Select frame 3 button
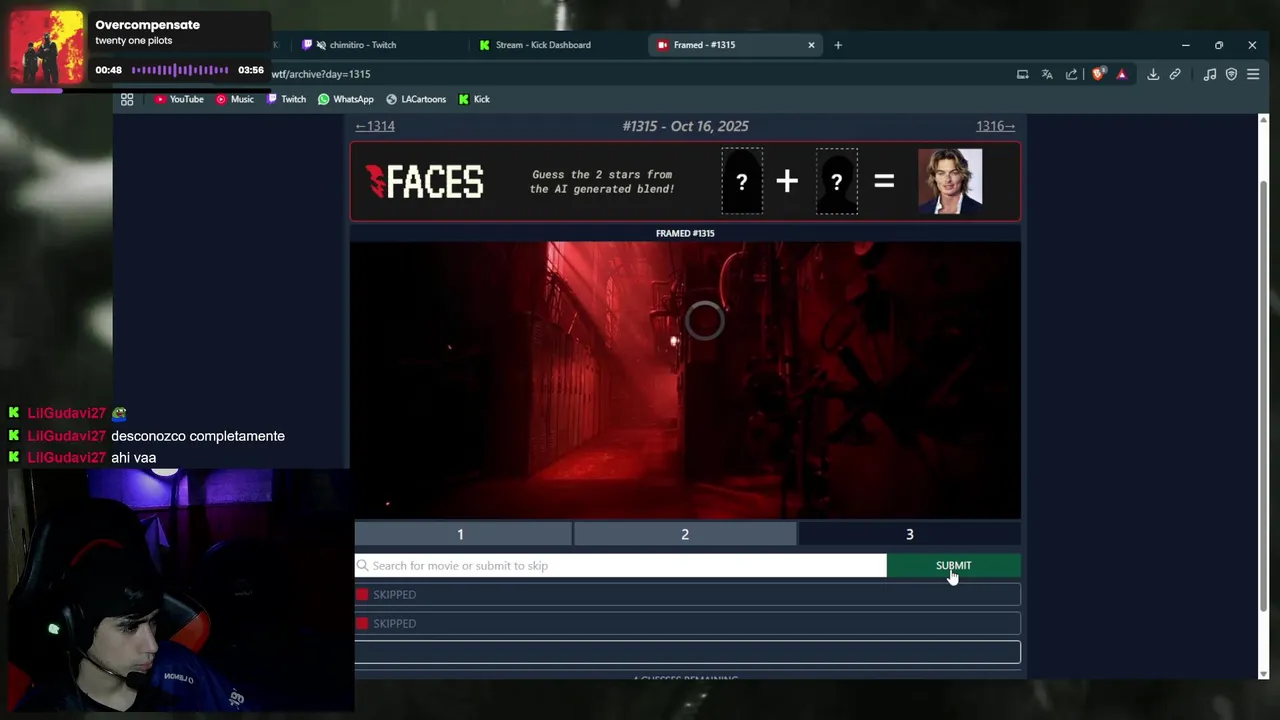Screen dimensions: 1280x720 (909, 534)
